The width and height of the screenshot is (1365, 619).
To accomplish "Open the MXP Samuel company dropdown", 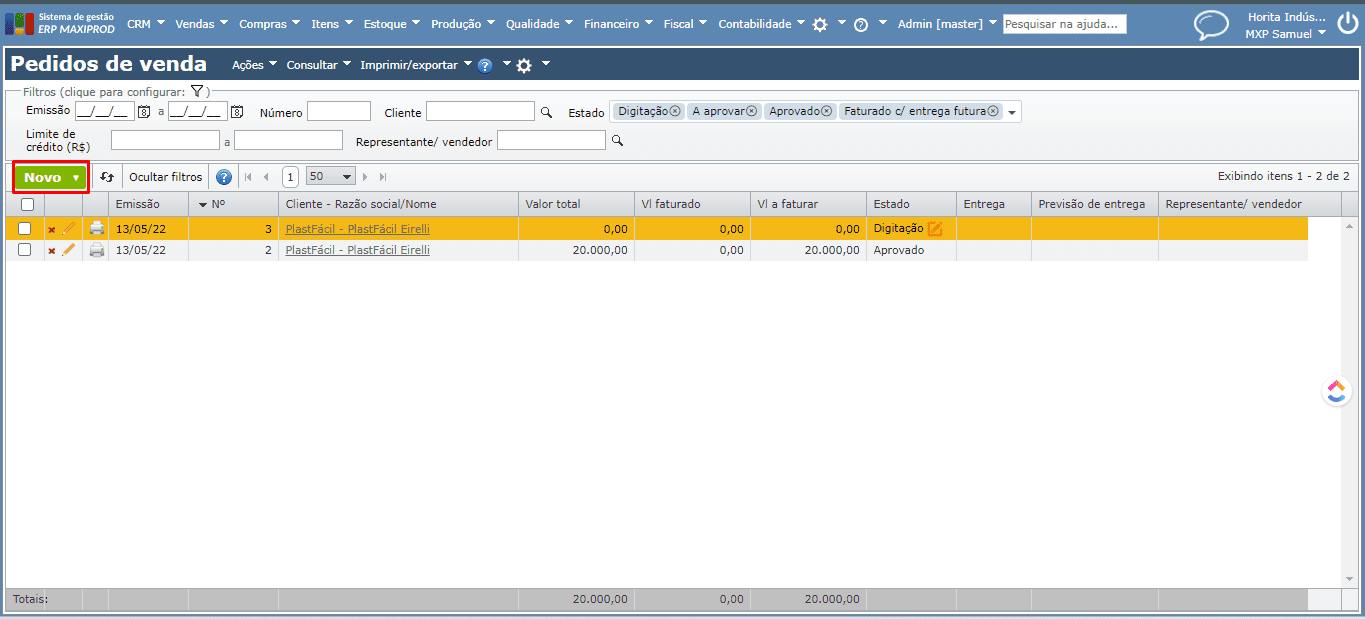I will pos(1286,34).
